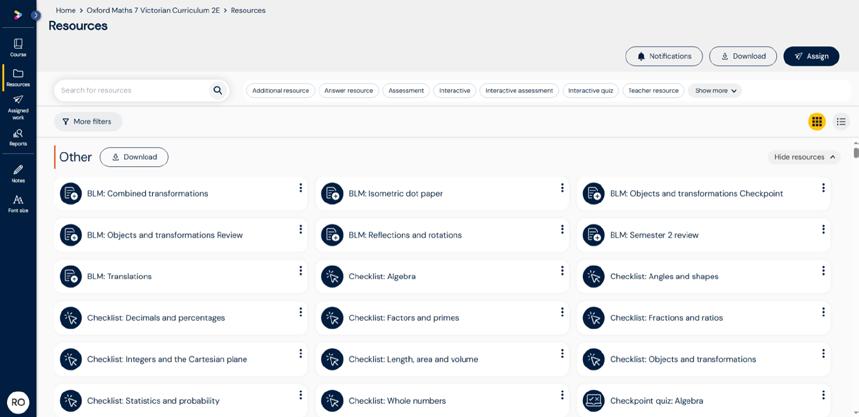The height and width of the screenshot is (417, 859).
Task: Filter by Assessment tag
Action: 406,91
